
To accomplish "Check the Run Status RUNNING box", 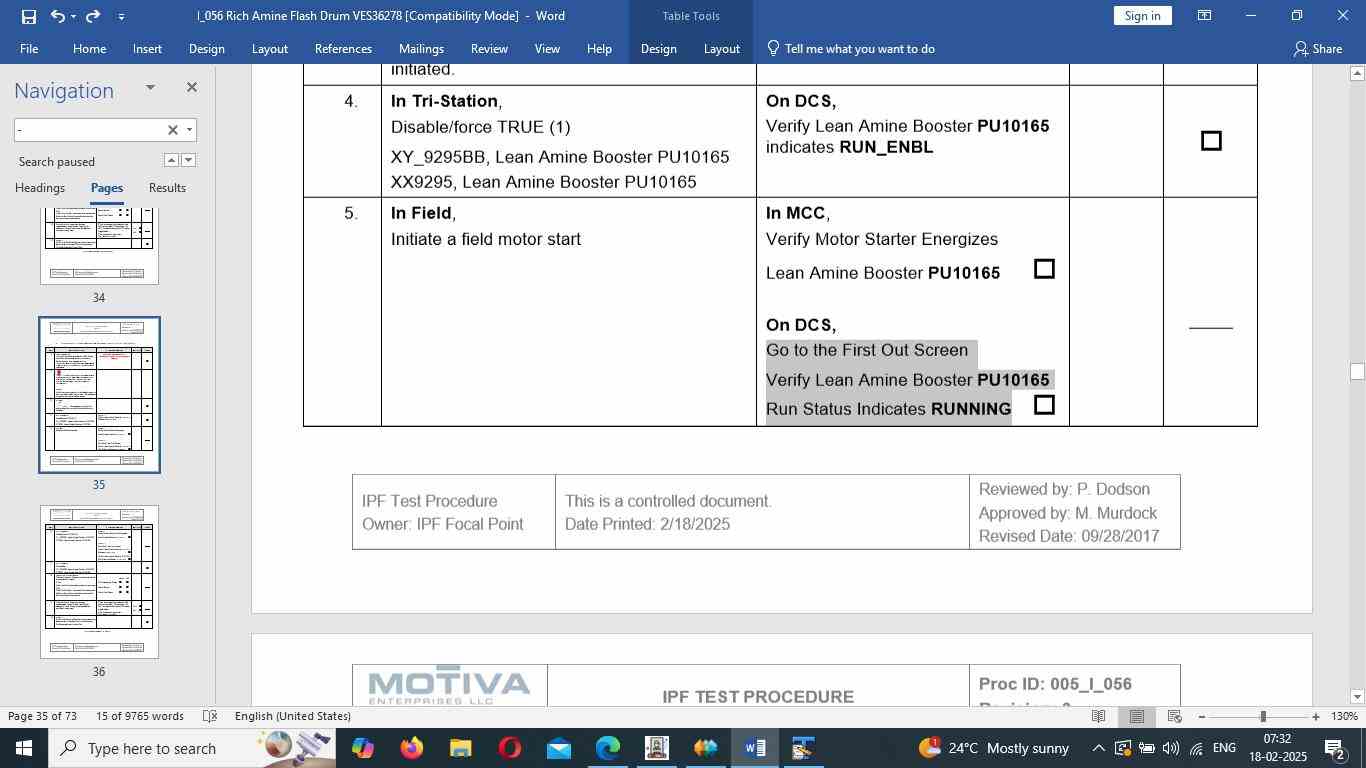I will point(1044,405).
